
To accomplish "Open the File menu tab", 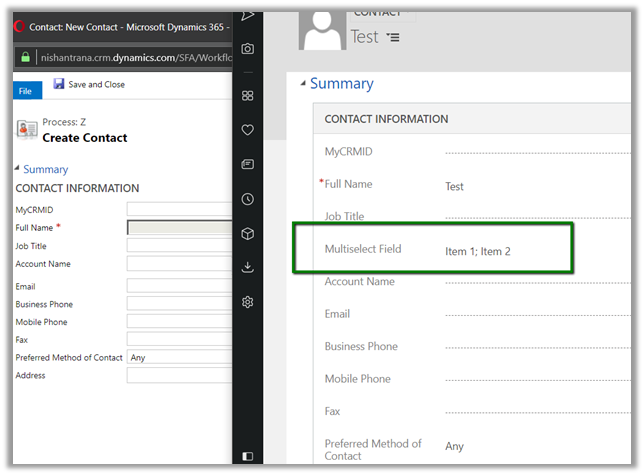I will pos(26,90).
